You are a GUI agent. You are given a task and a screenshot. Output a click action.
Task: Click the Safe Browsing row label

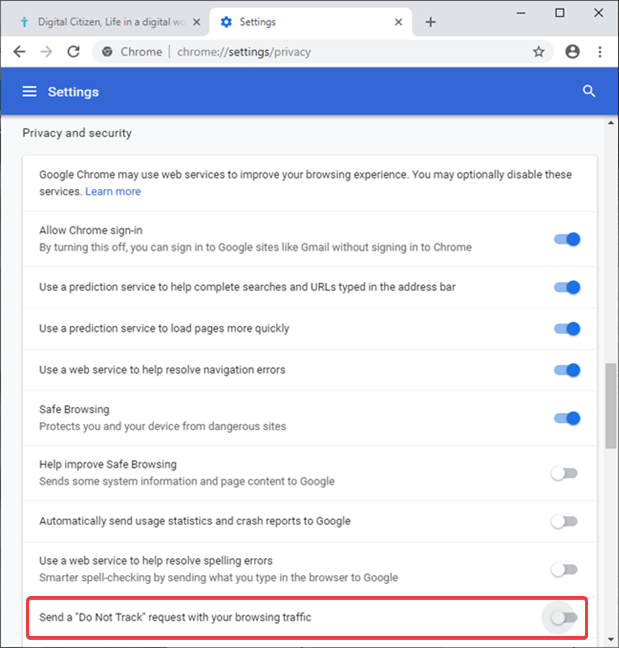(74, 410)
